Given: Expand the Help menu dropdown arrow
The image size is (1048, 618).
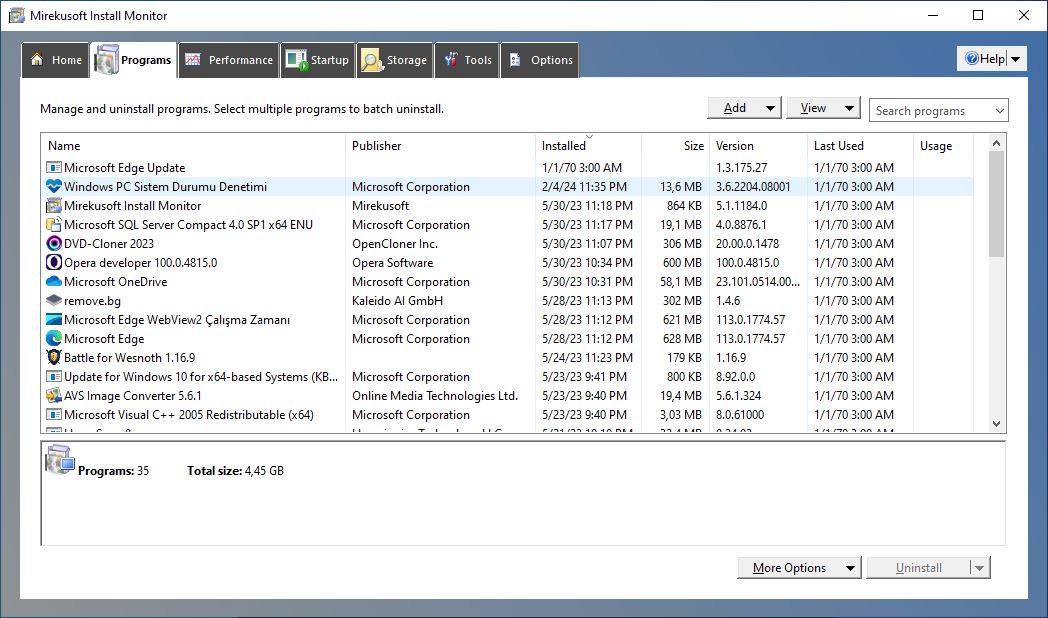Looking at the screenshot, I should tap(1016, 59).
